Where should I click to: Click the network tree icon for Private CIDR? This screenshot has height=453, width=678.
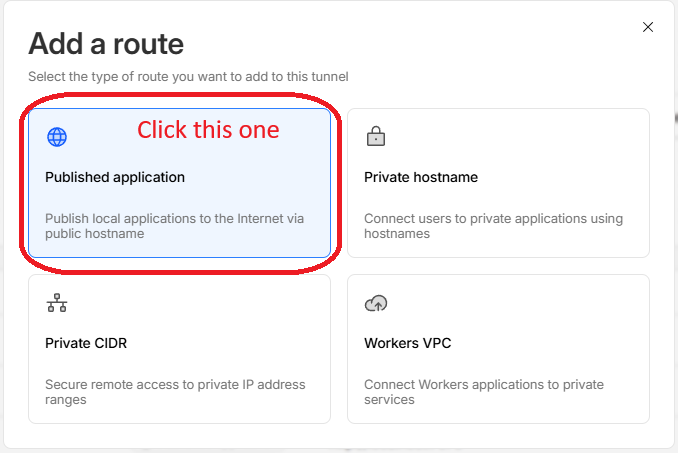coord(57,303)
